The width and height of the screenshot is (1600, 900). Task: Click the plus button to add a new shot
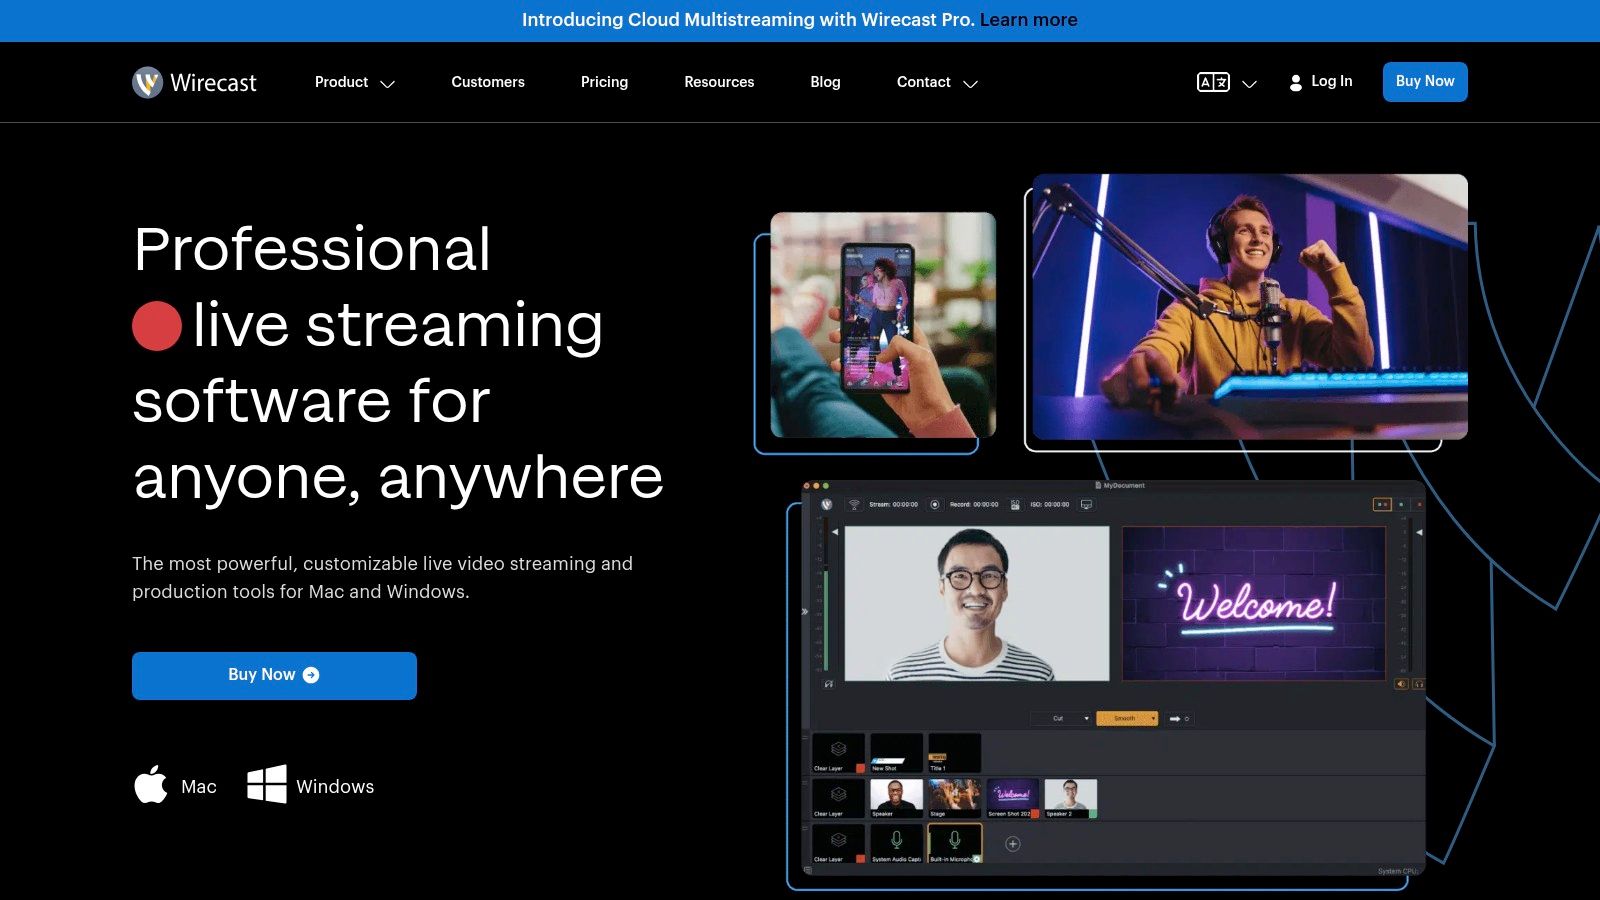click(1012, 844)
